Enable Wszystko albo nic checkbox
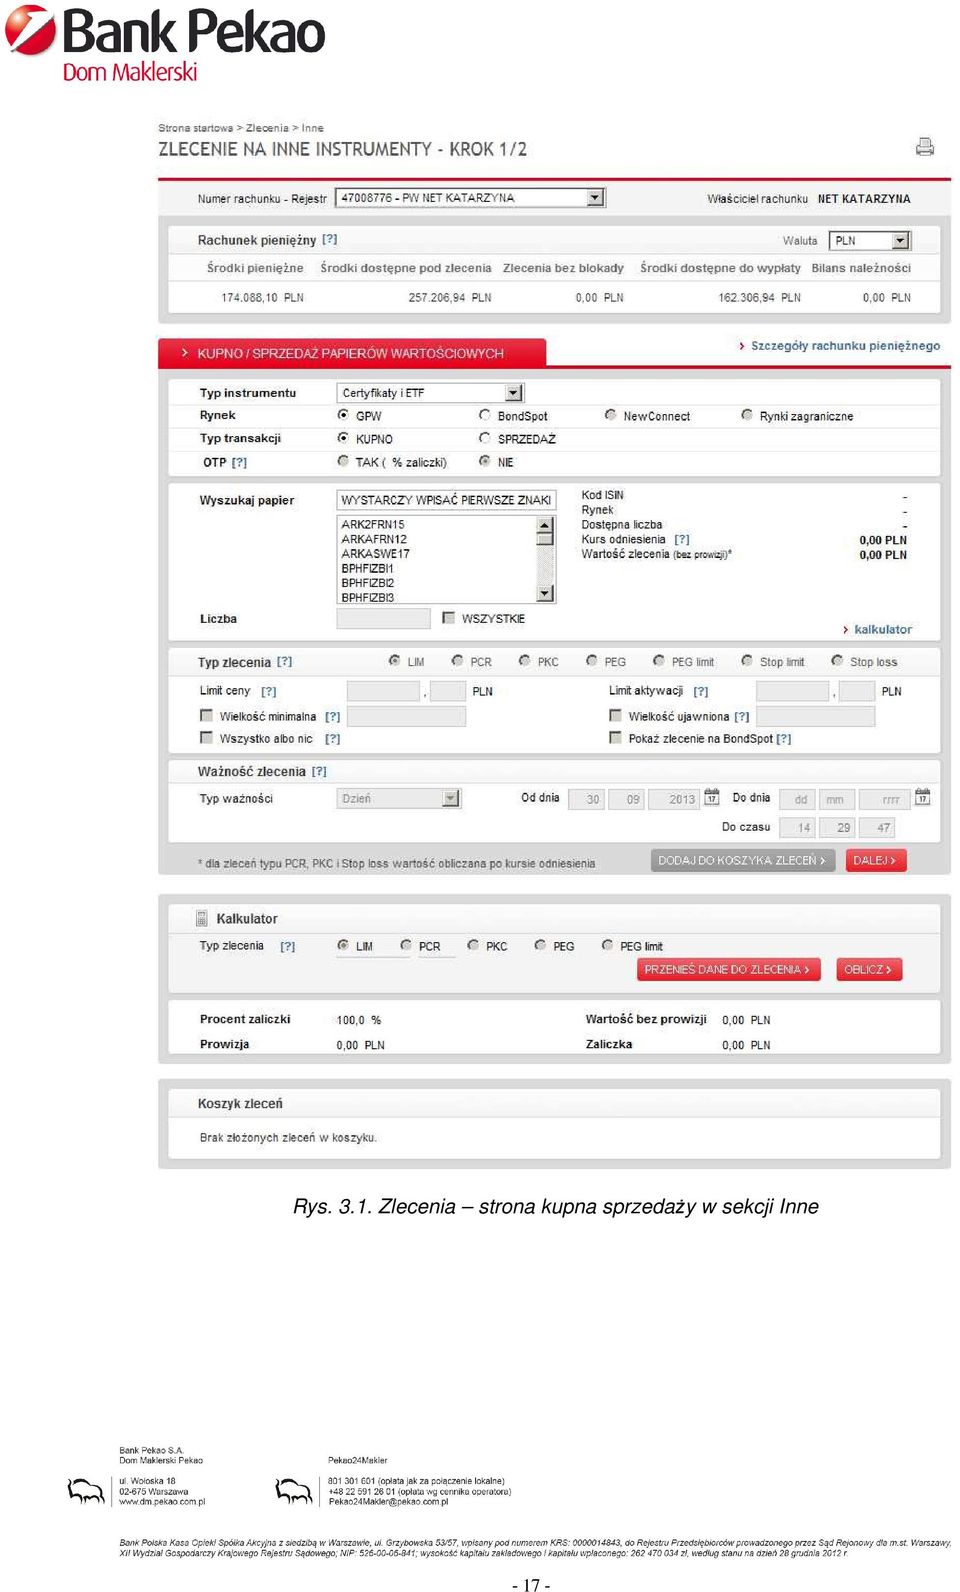The height and width of the screenshot is (1592, 960). tap(206, 738)
